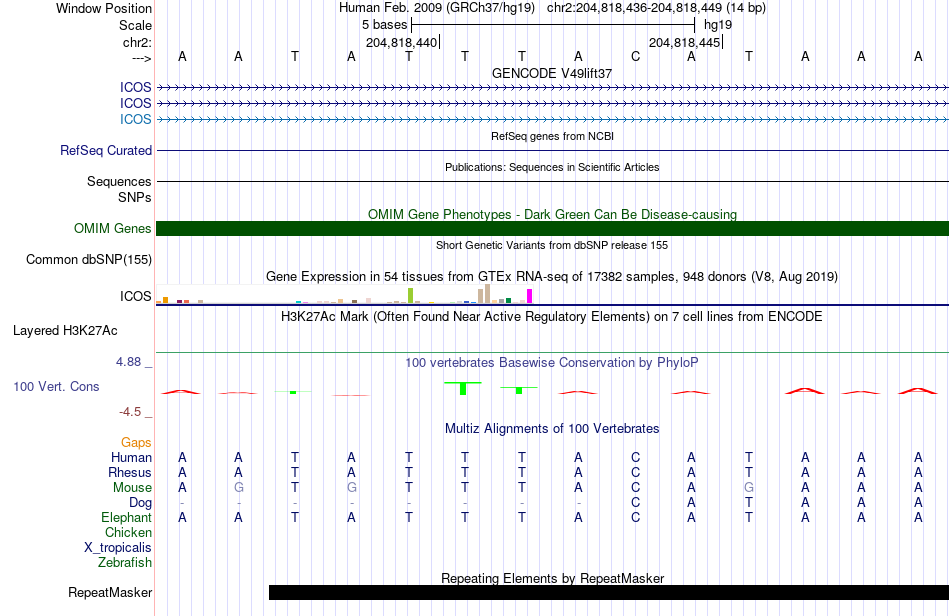Screen dimensions: 950x616
Task: Click the magenta GTEx expression bar
Action: (x=530, y=296)
